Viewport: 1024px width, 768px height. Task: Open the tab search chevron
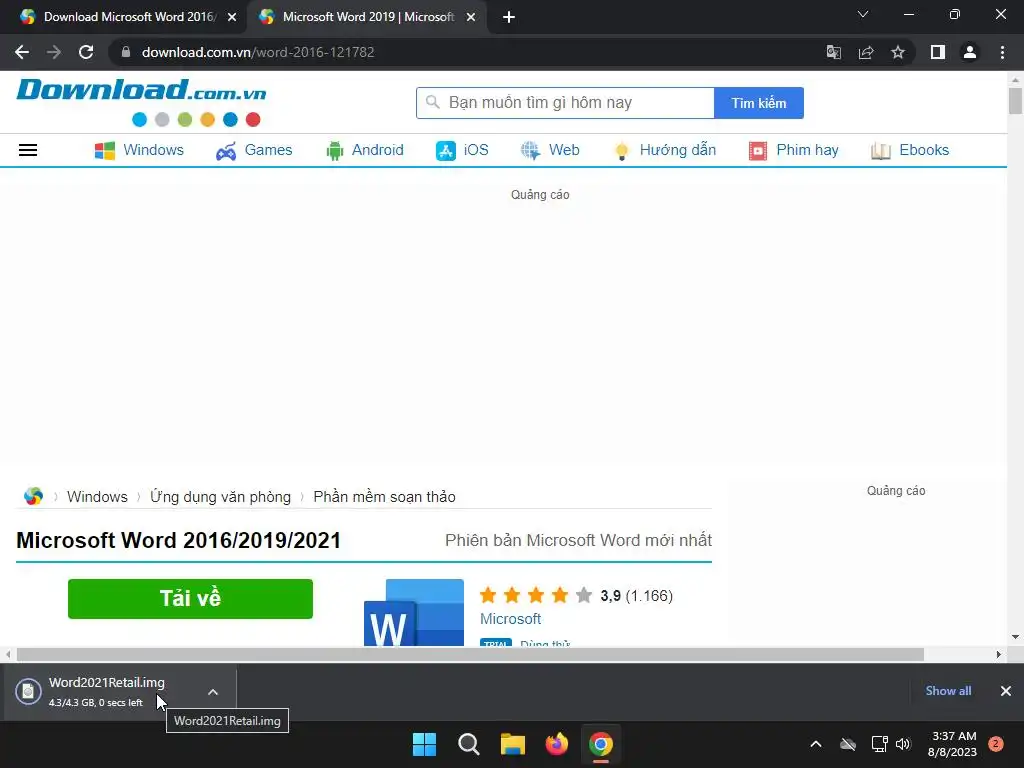tap(863, 14)
